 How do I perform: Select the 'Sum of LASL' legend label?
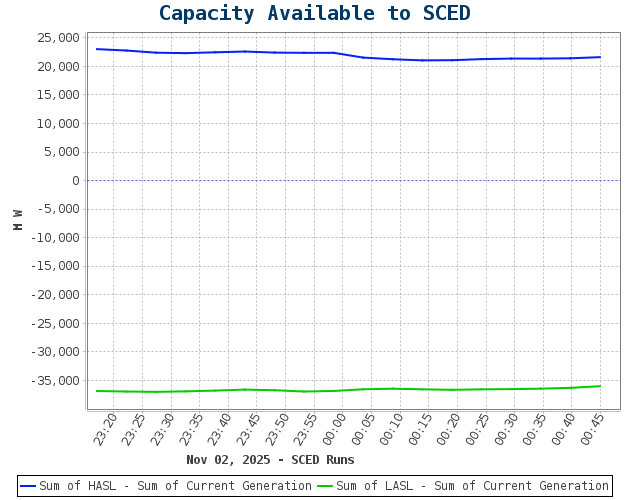[472, 486]
